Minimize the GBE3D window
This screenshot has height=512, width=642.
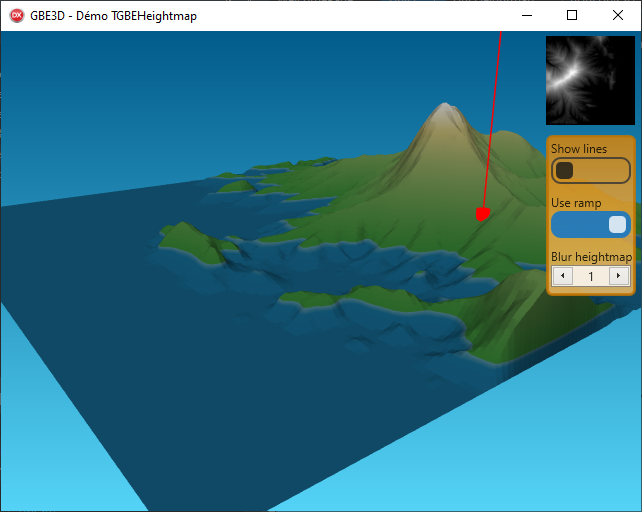pyautogui.click(x=527, y=16)
